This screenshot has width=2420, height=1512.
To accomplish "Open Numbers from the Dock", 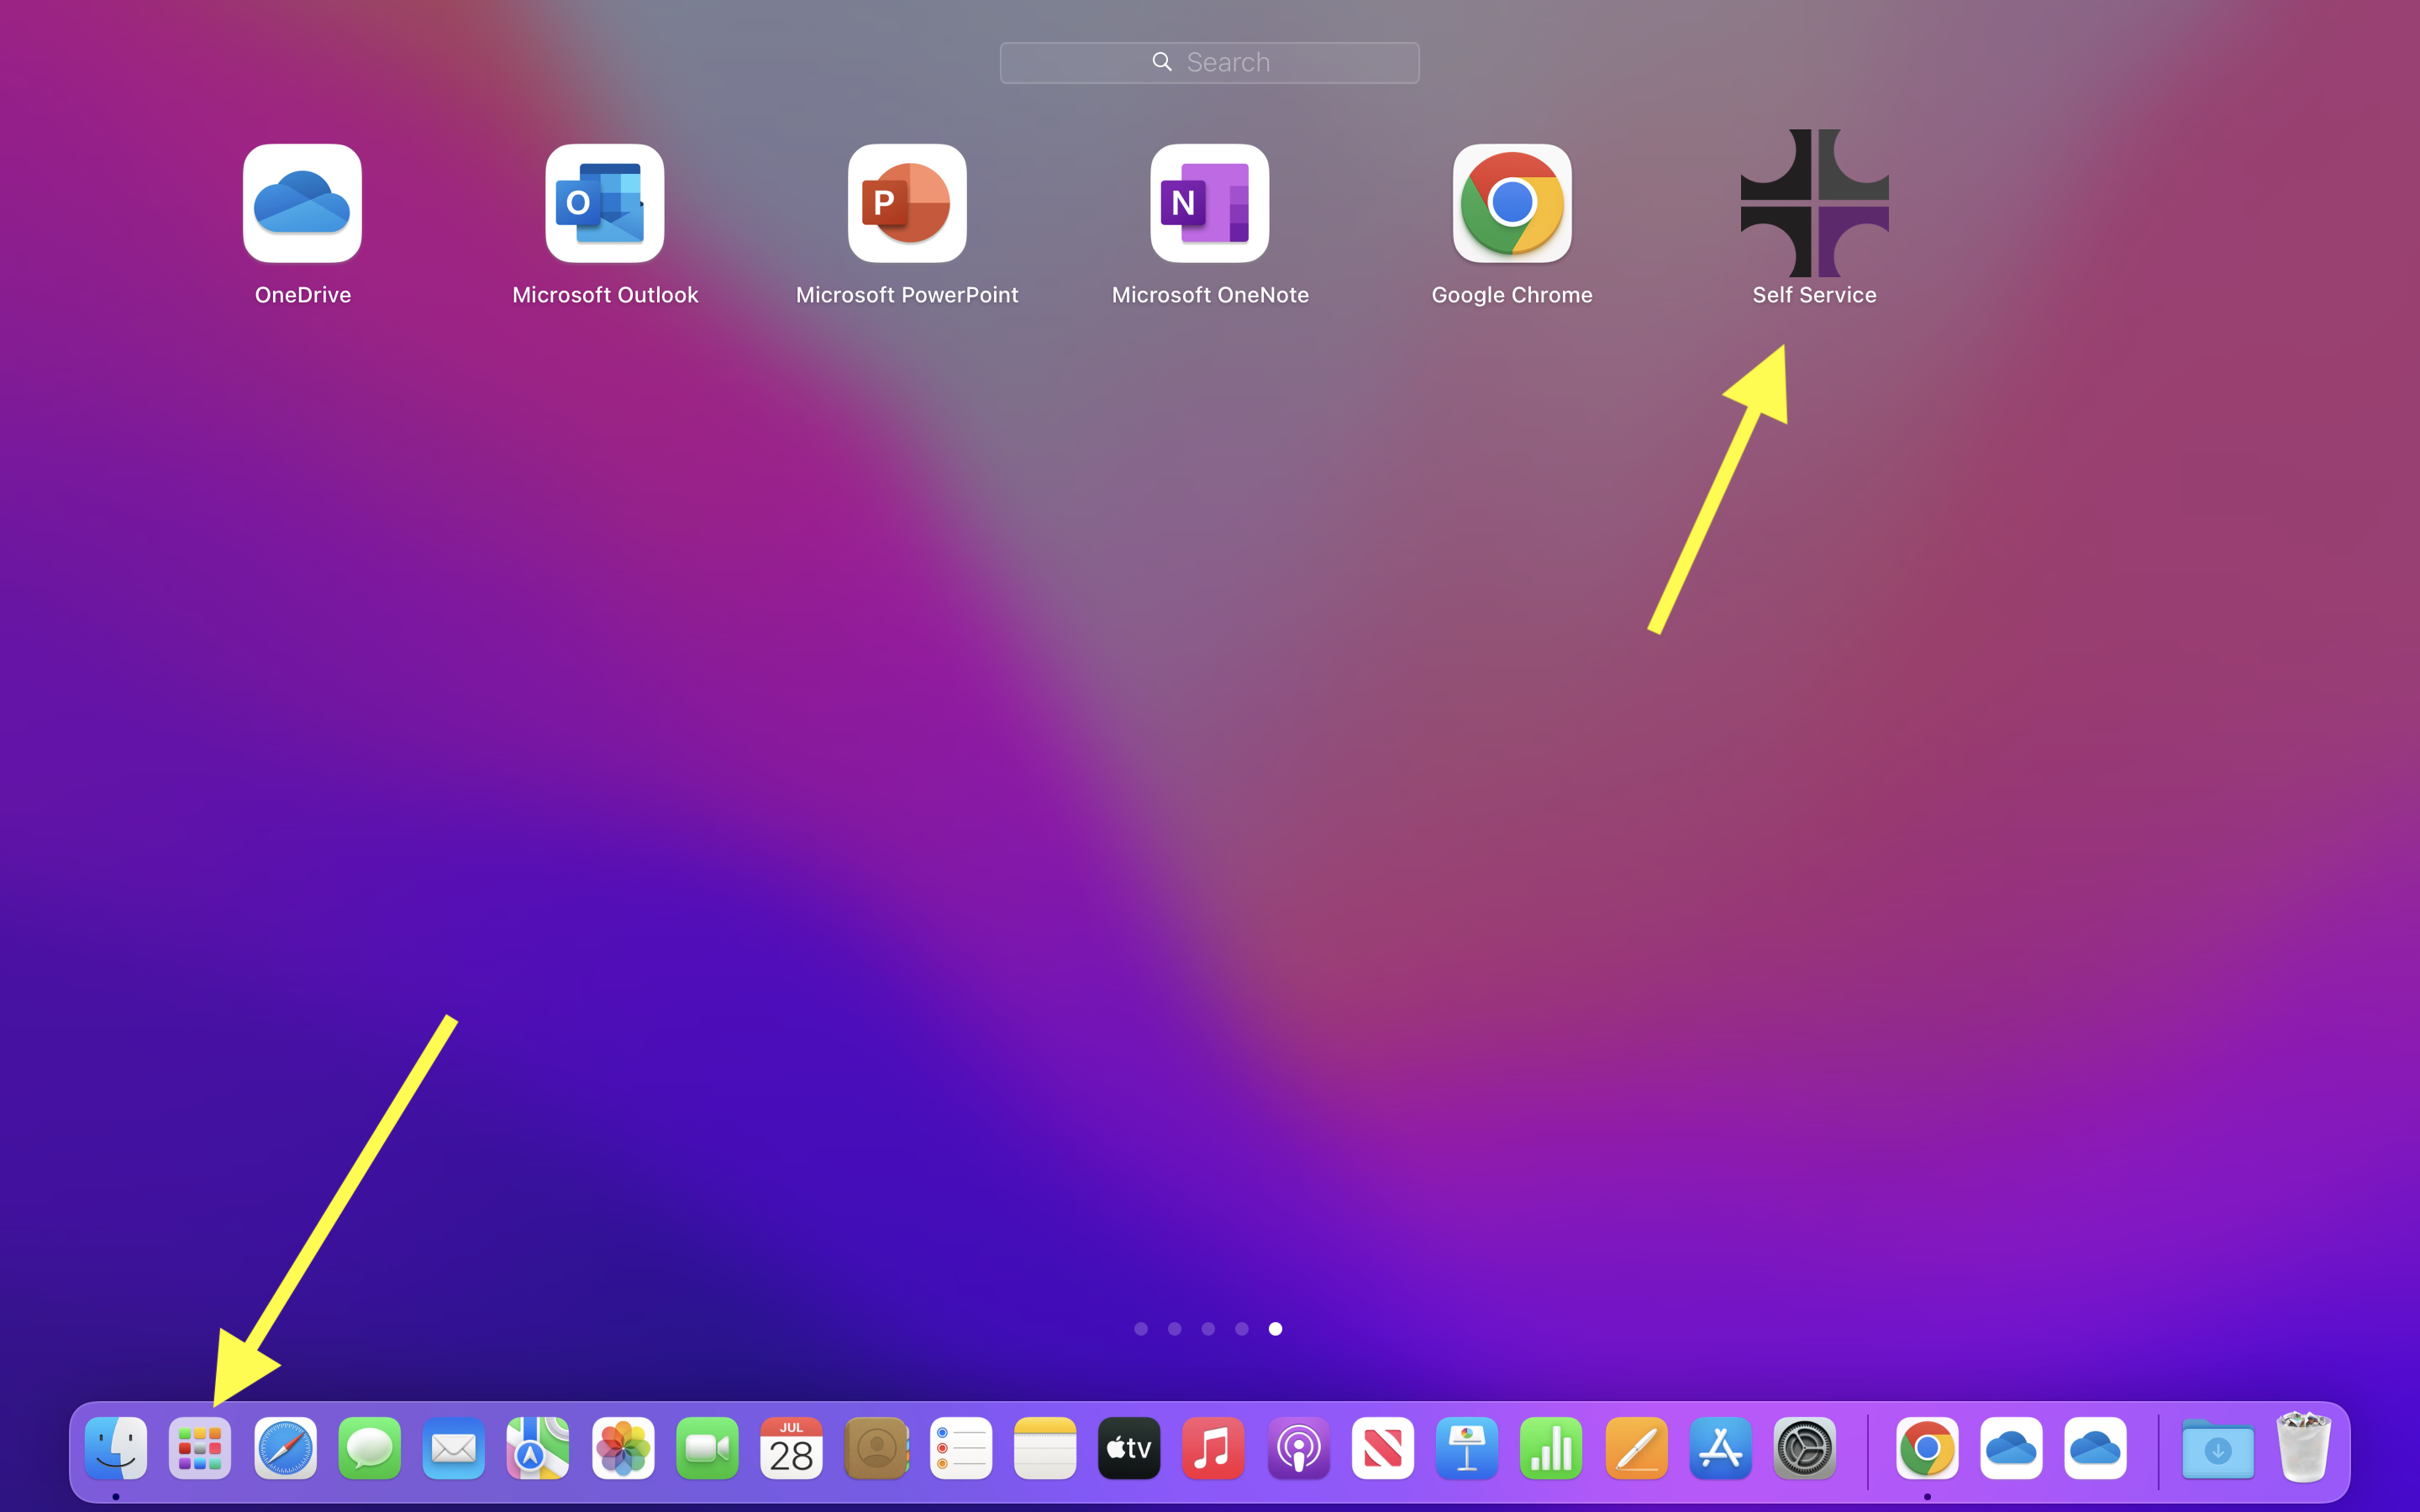I will pyautogui.click(x=1552, y=1448).
